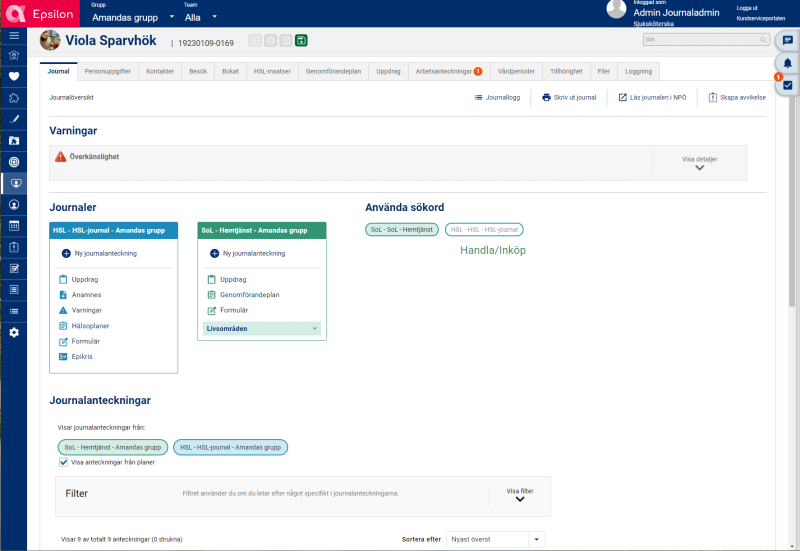
Task: Open Anamnes in the HSL-journal card
Action: [x=80, y=295]
